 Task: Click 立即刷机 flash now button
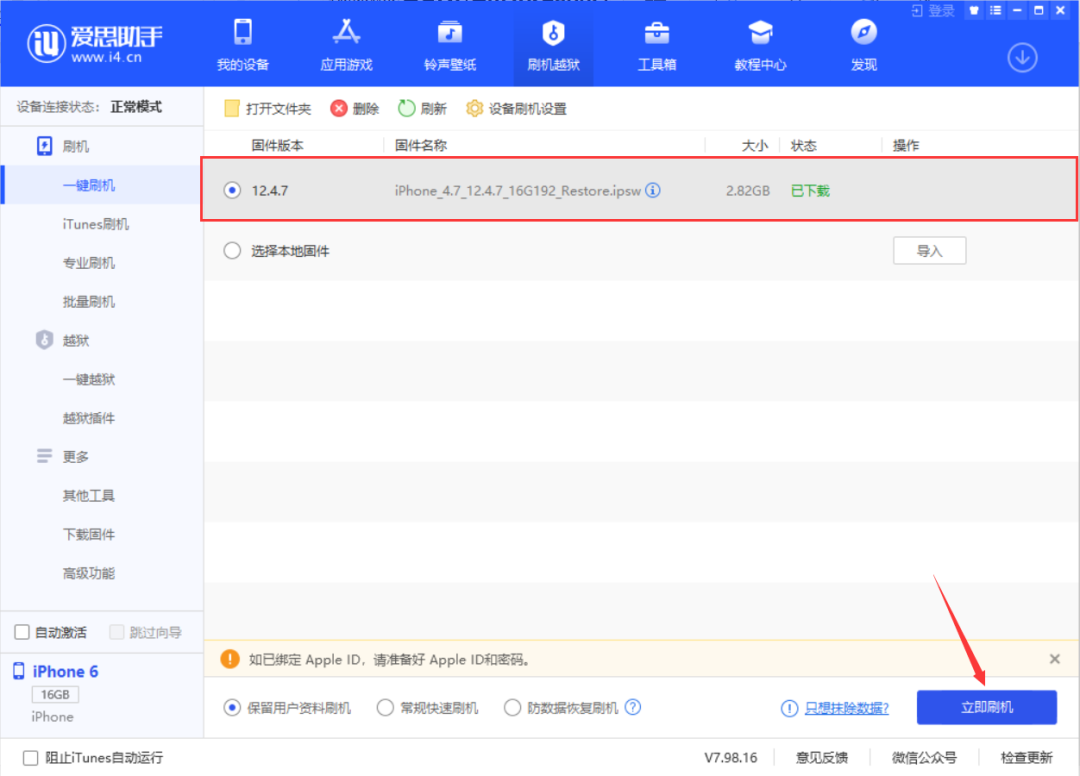[x=986, y=707]
